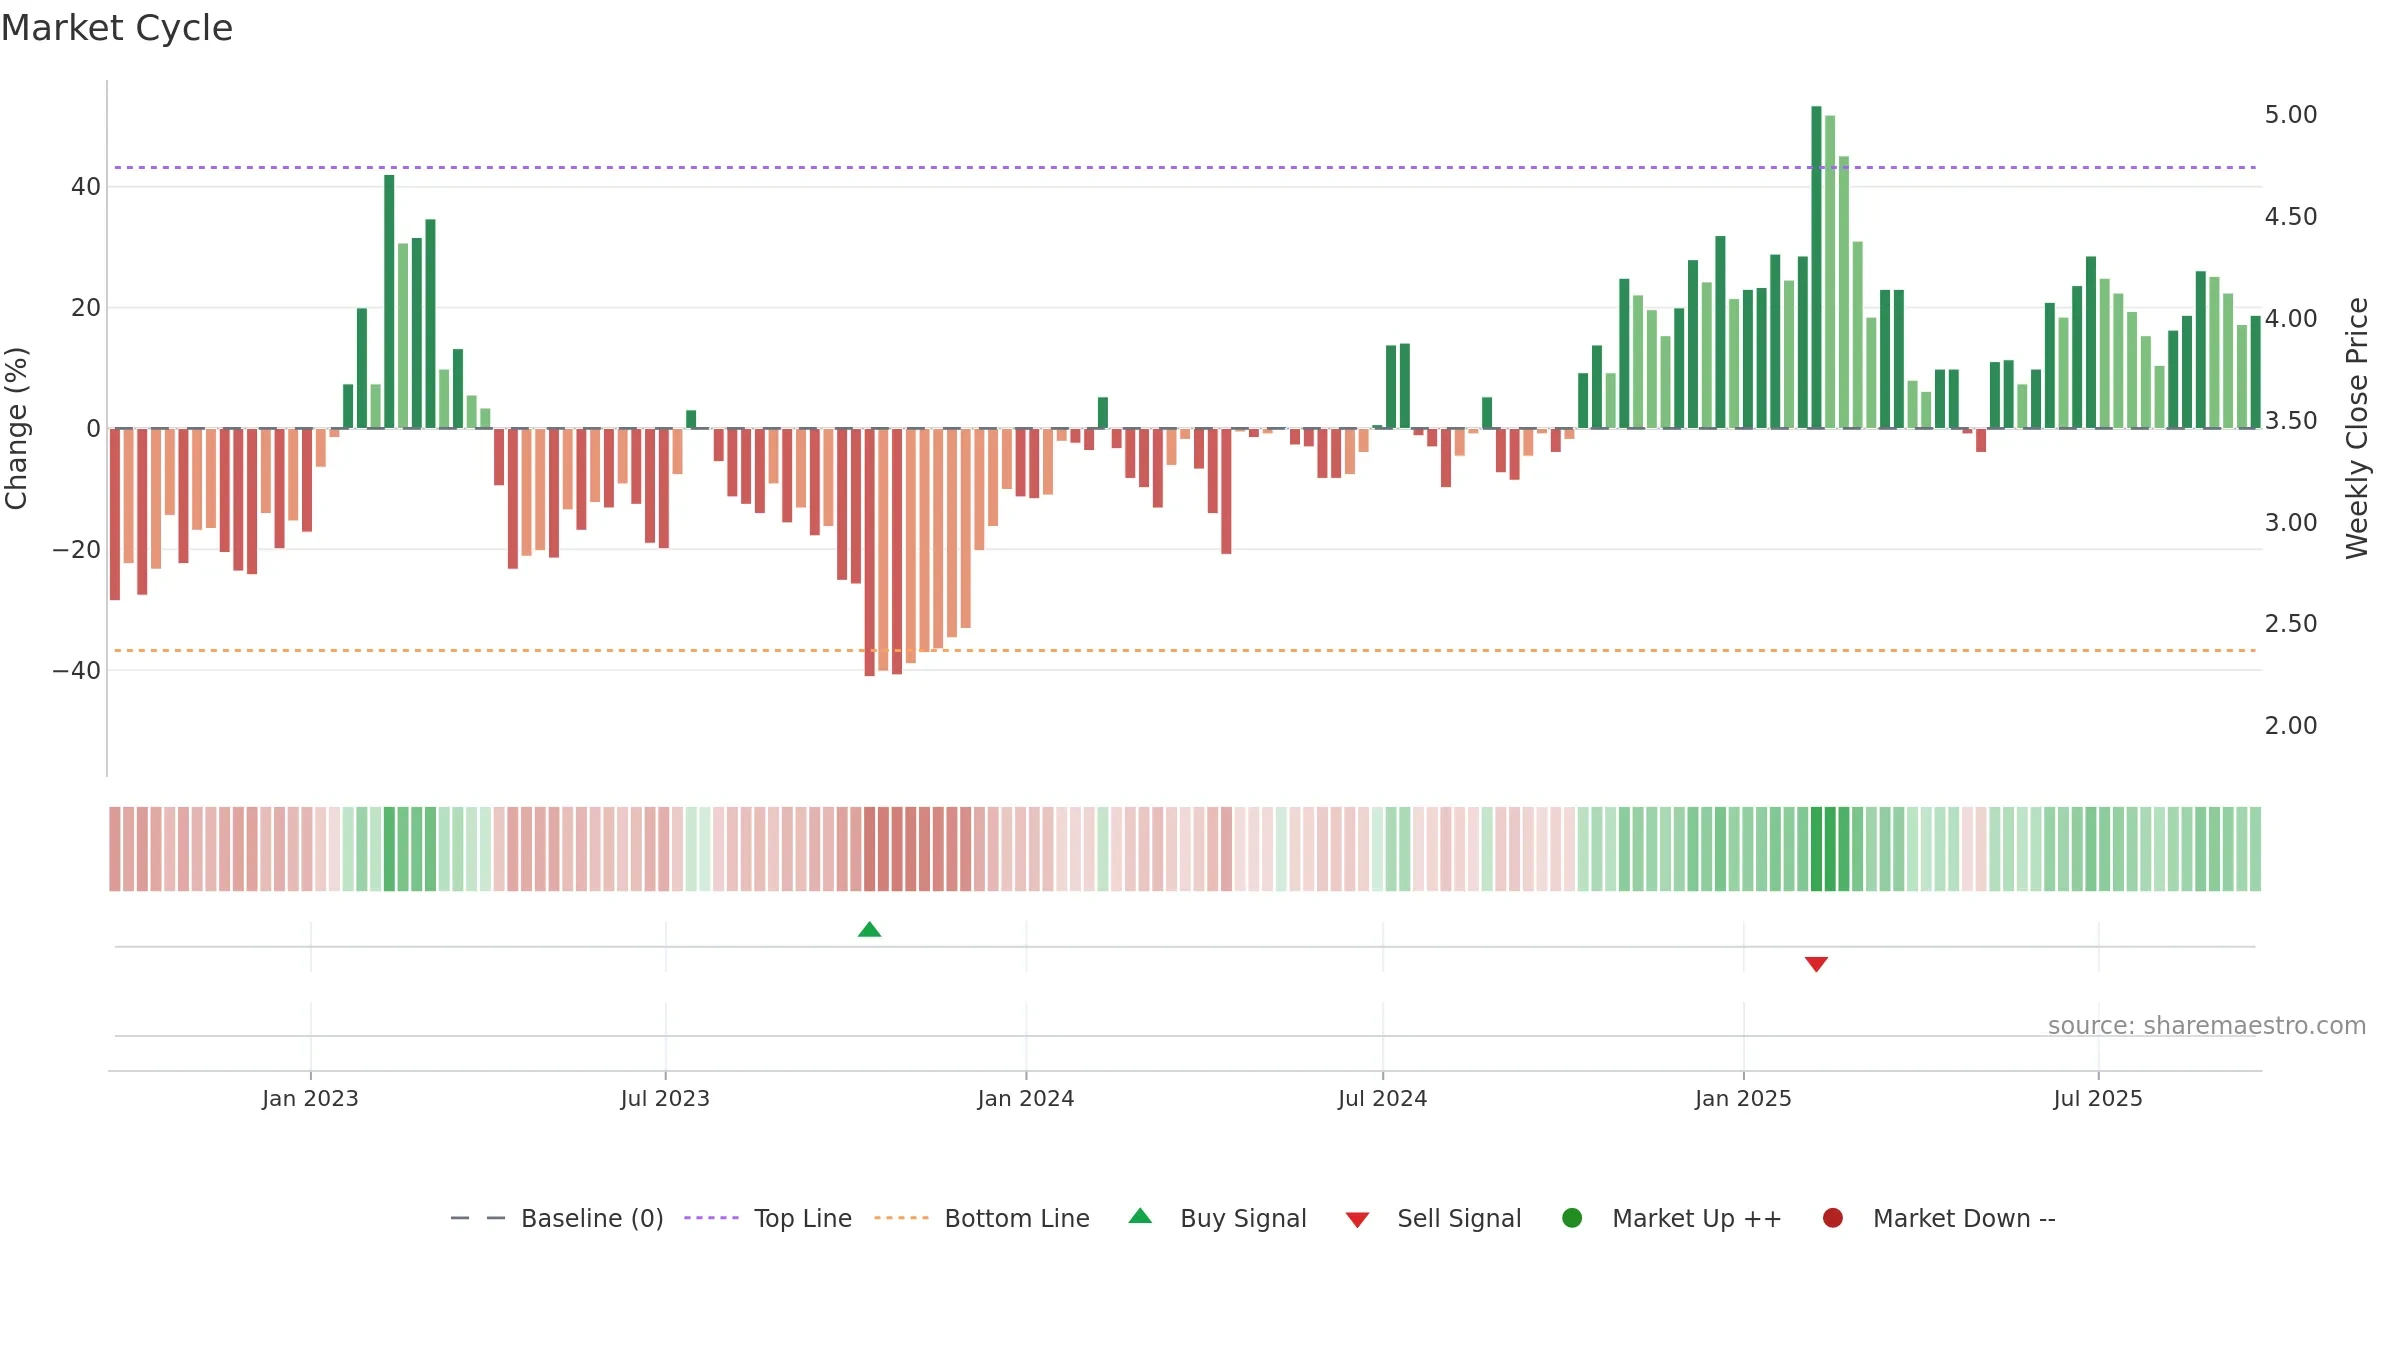Click the 5.00 price axis label

2291,115
